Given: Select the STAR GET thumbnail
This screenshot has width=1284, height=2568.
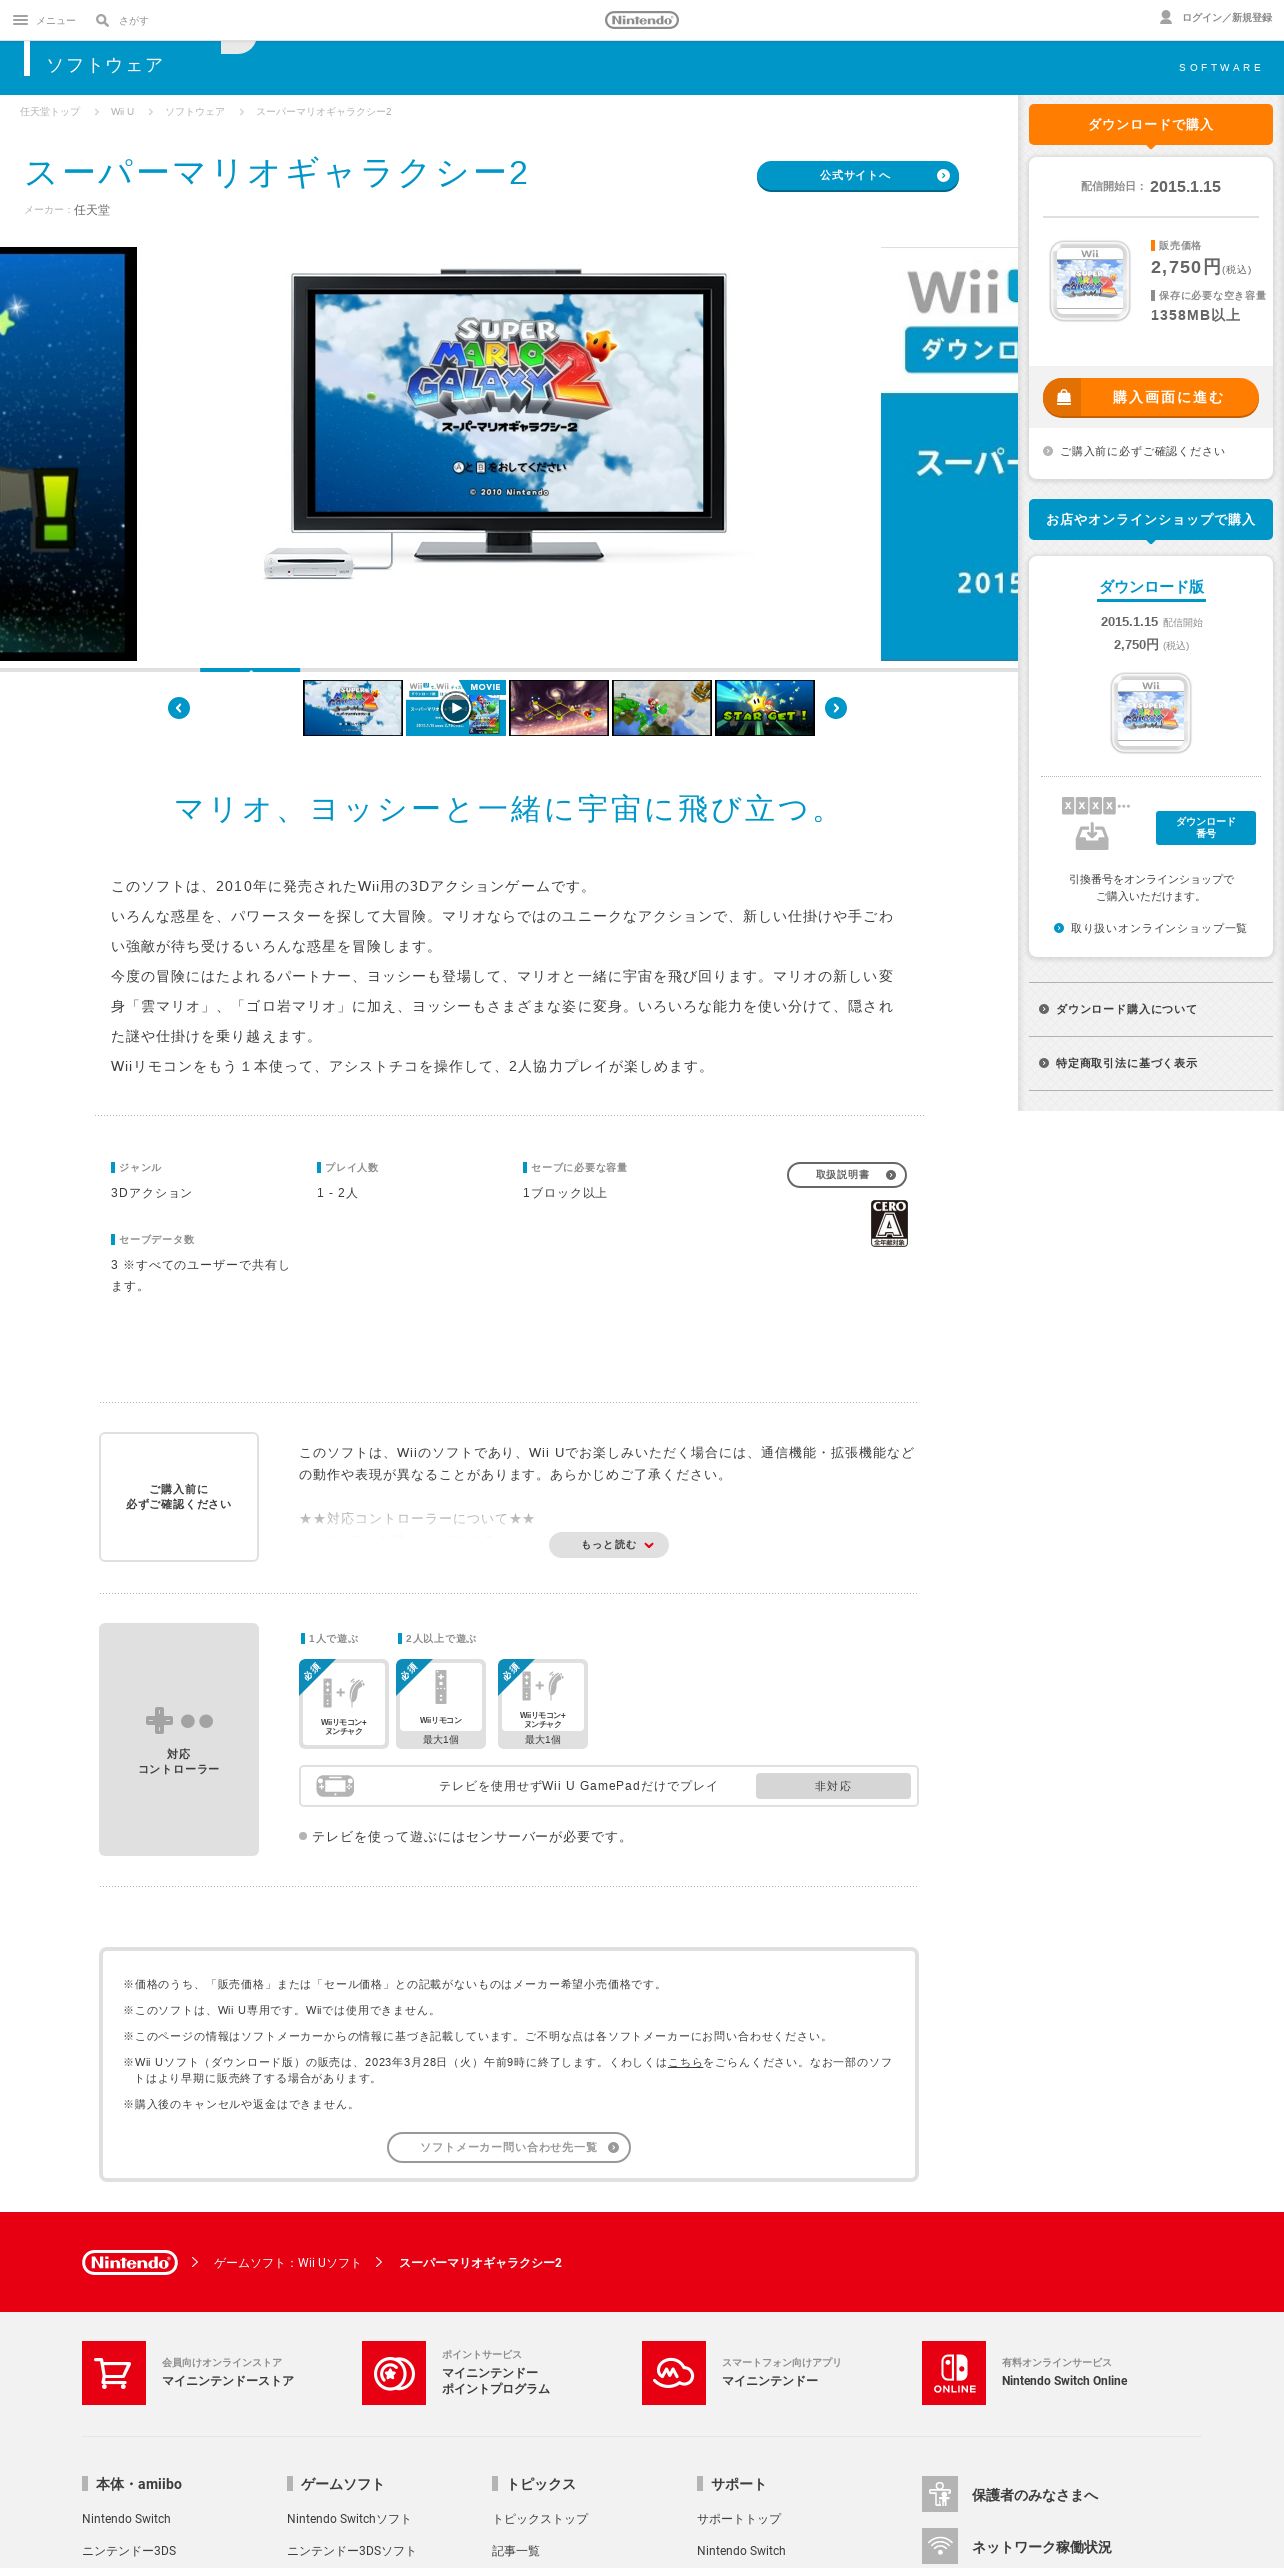Looking at the screenshot, I should pyautogui.click(x=765, y=708).
